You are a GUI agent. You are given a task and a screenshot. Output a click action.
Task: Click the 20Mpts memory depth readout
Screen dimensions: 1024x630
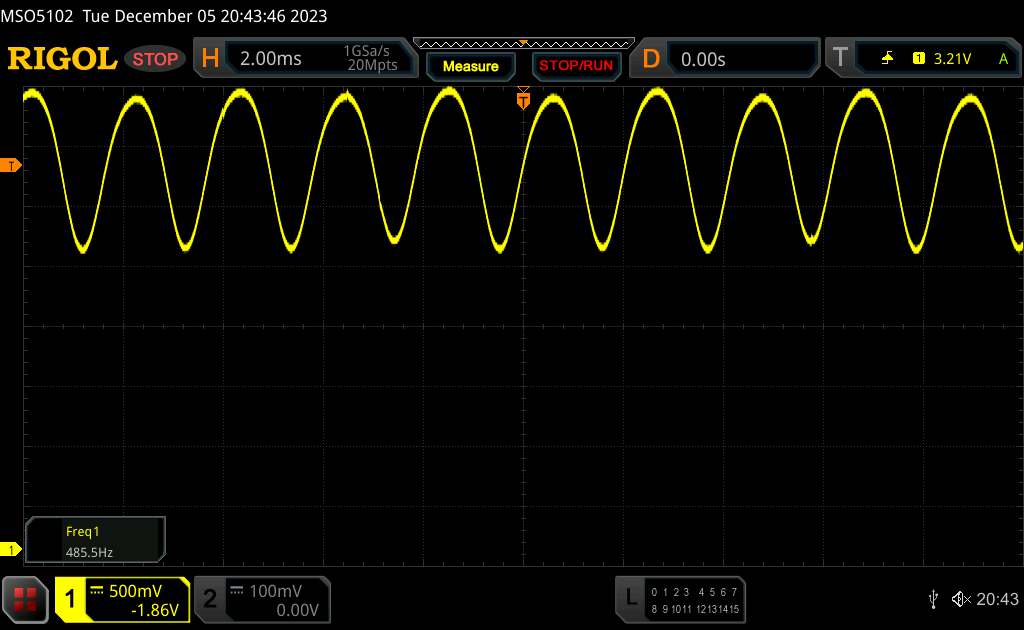tap(372, 65)
